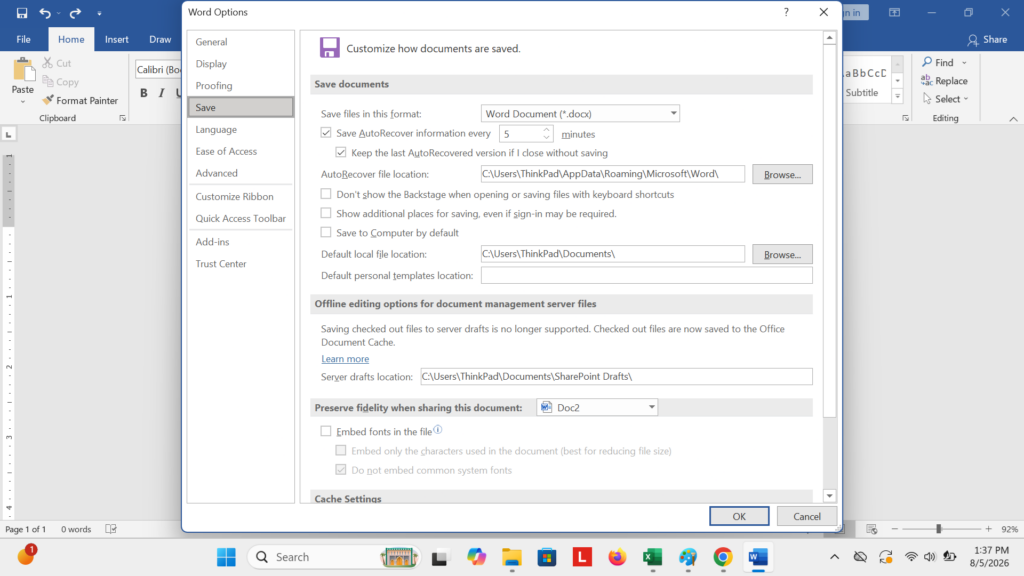Click the Redo arrow icon
Image resolution: width=1024 pixels, height=576 pixels.
tap(75, 12)
